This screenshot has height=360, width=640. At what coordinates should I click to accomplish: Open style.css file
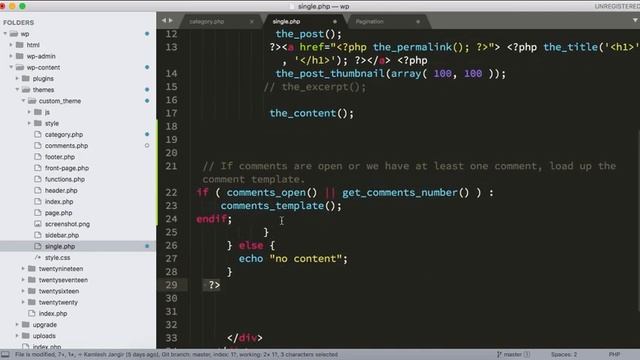57,258
